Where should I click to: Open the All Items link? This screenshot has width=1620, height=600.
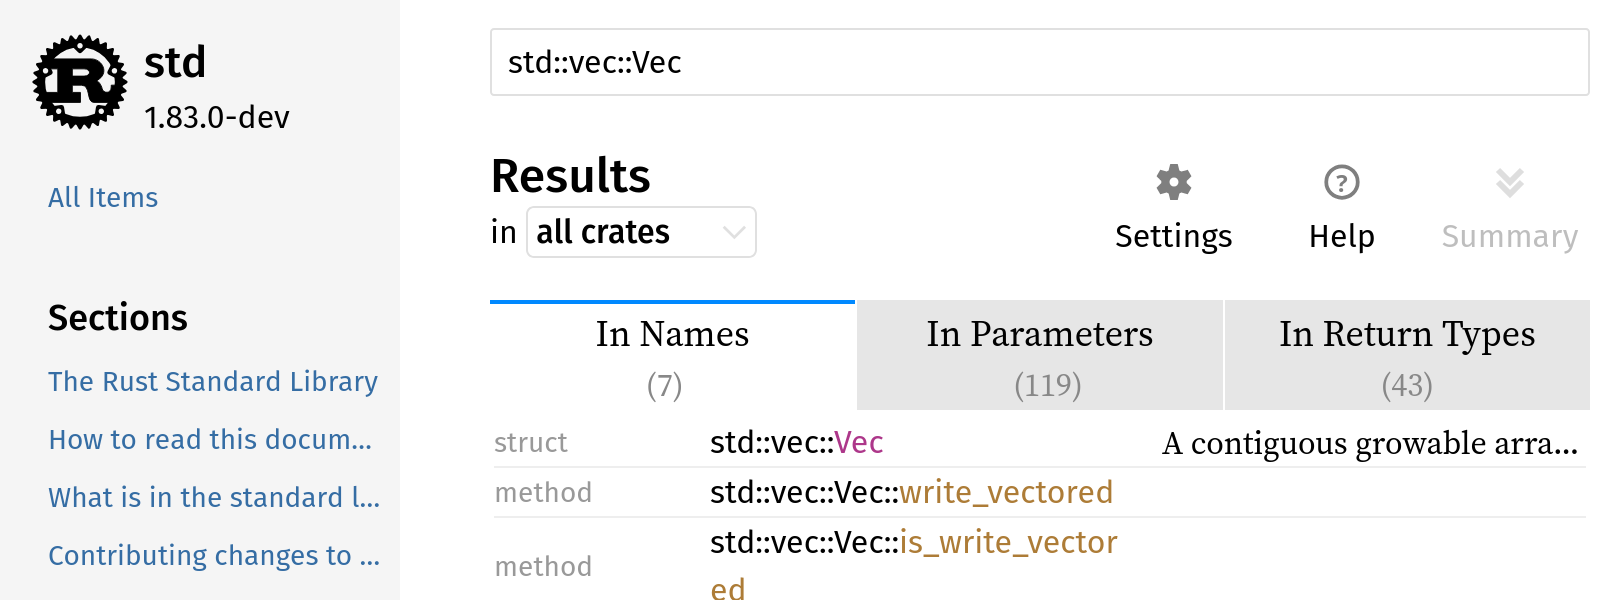(103, 197)
